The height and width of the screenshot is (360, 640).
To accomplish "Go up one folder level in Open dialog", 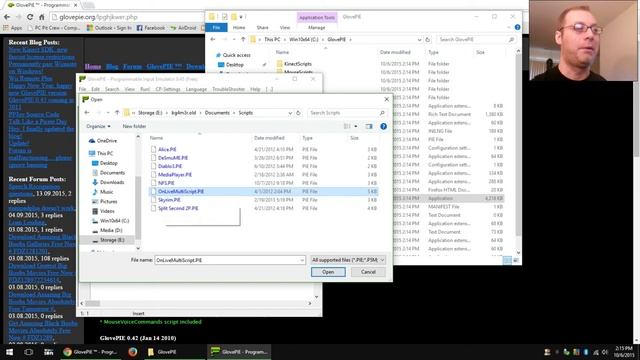I will click(x=117, y=113).
